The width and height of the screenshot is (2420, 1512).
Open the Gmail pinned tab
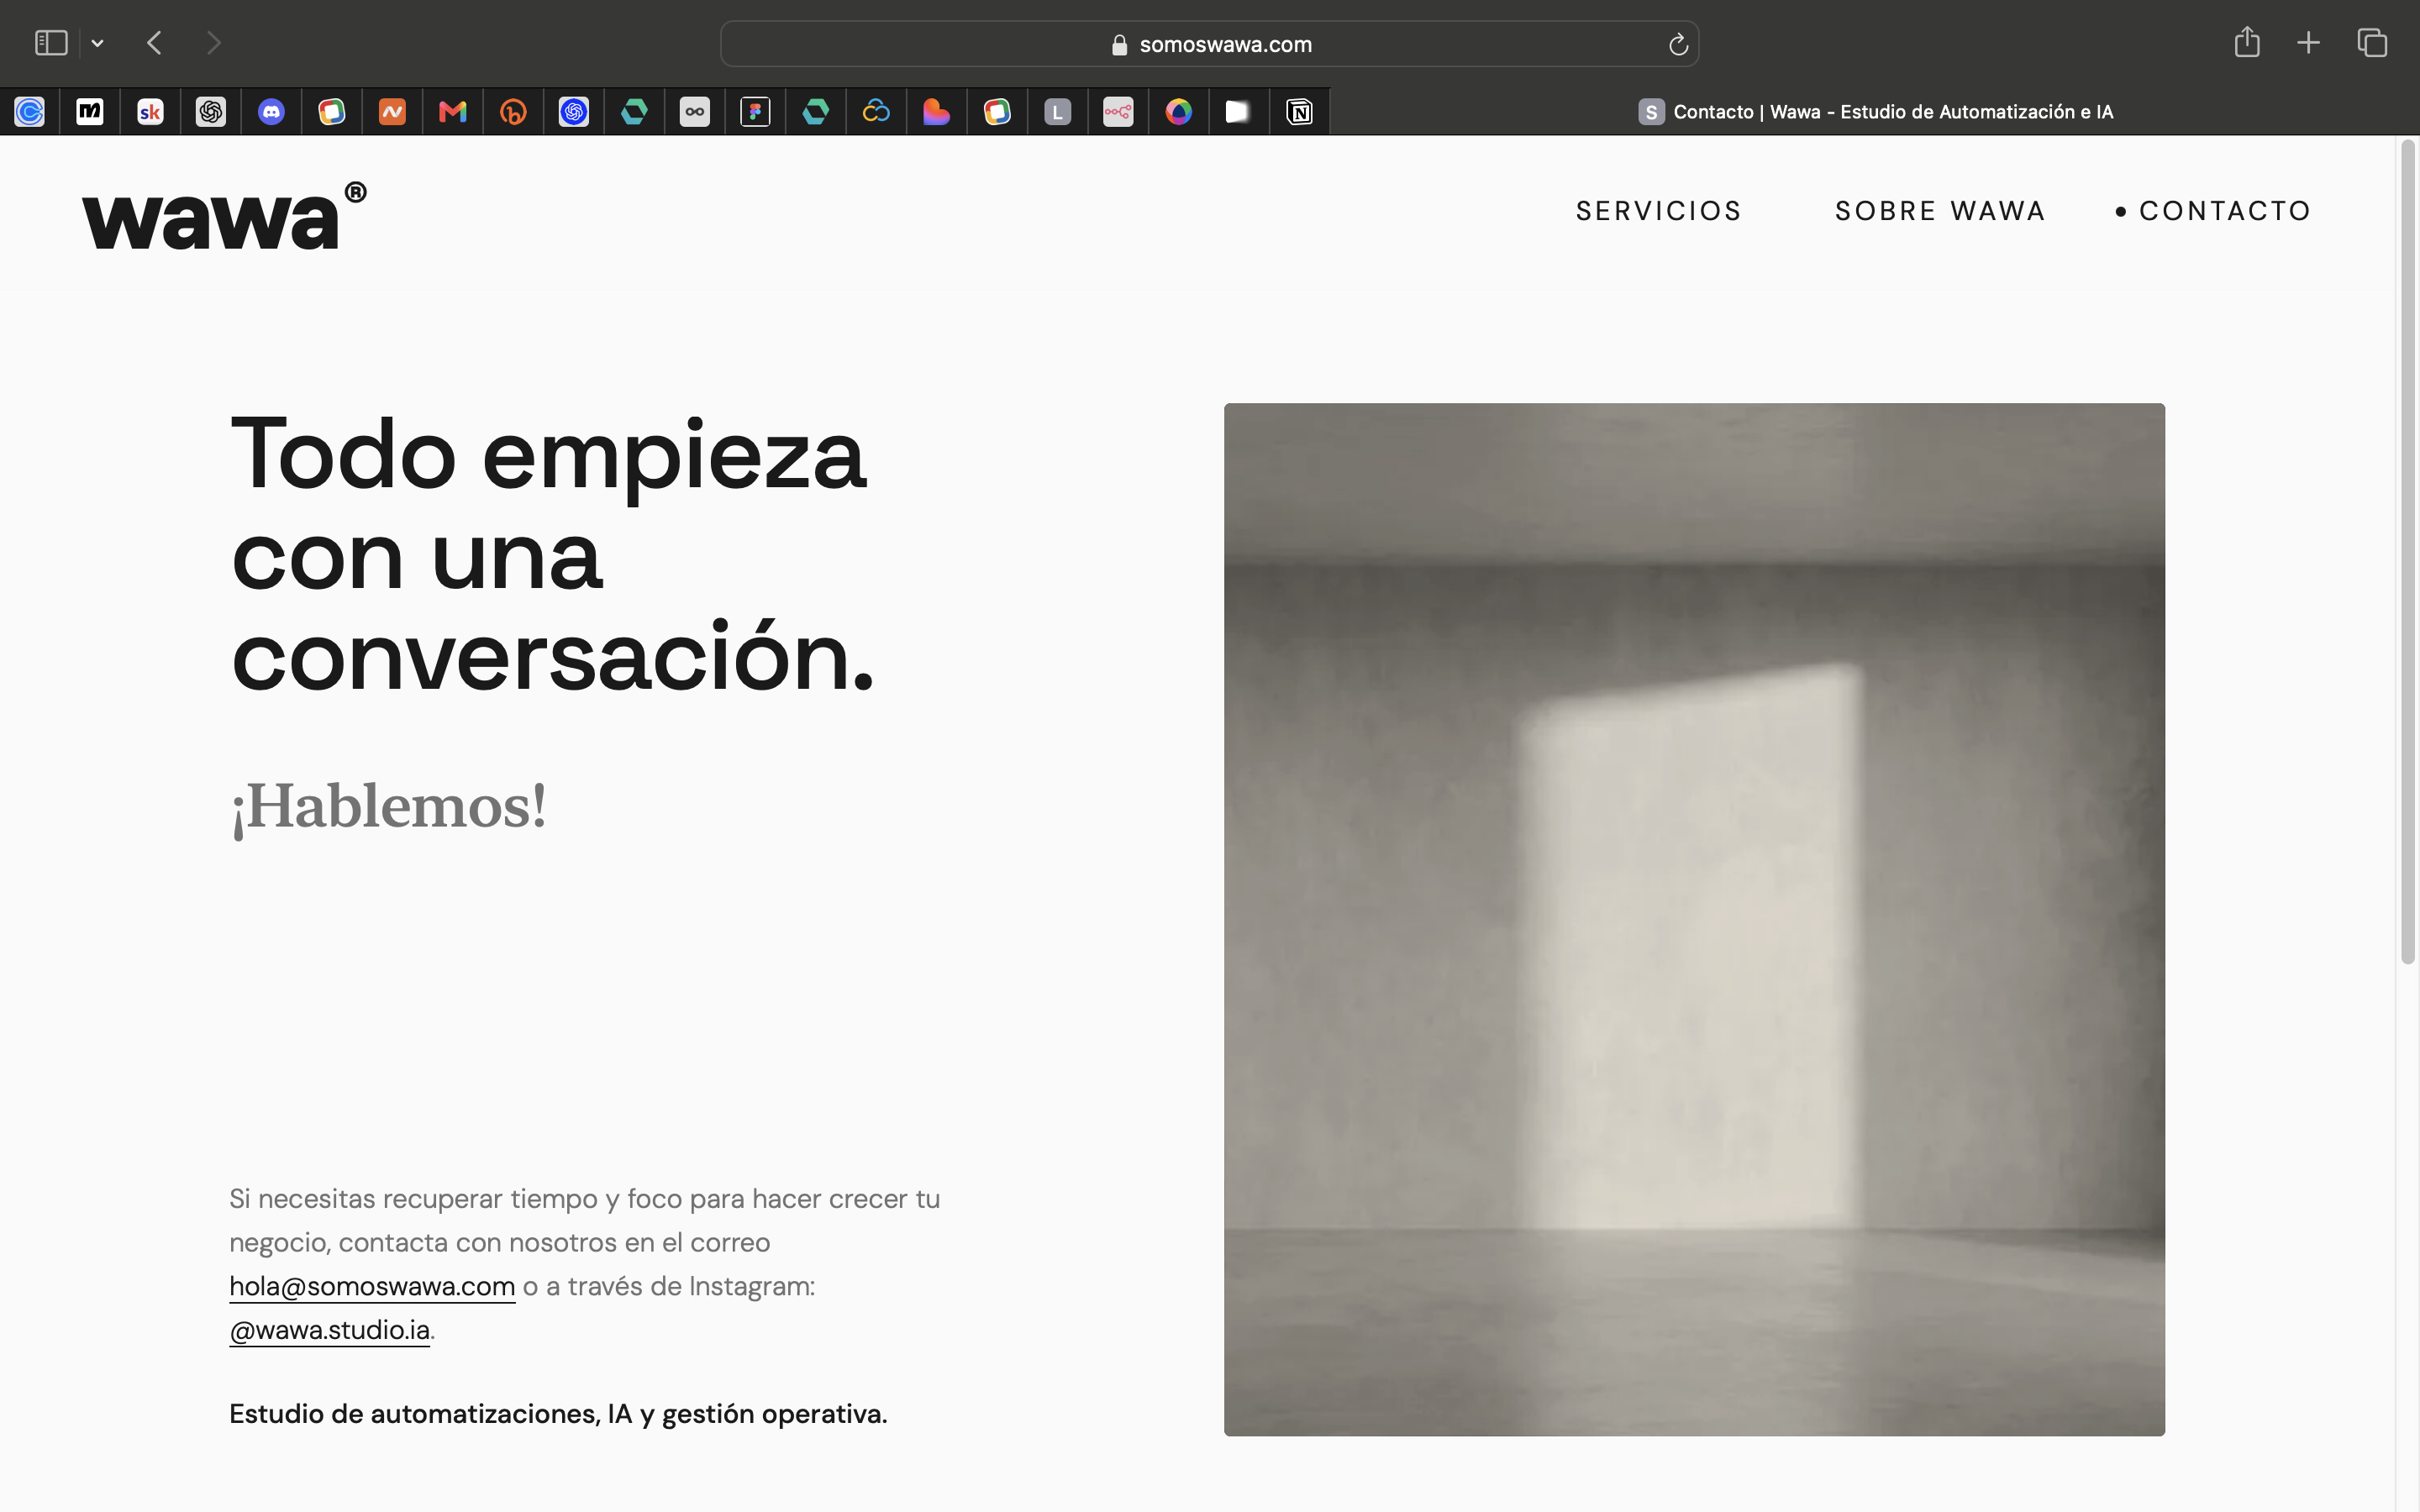click(453, 111)
